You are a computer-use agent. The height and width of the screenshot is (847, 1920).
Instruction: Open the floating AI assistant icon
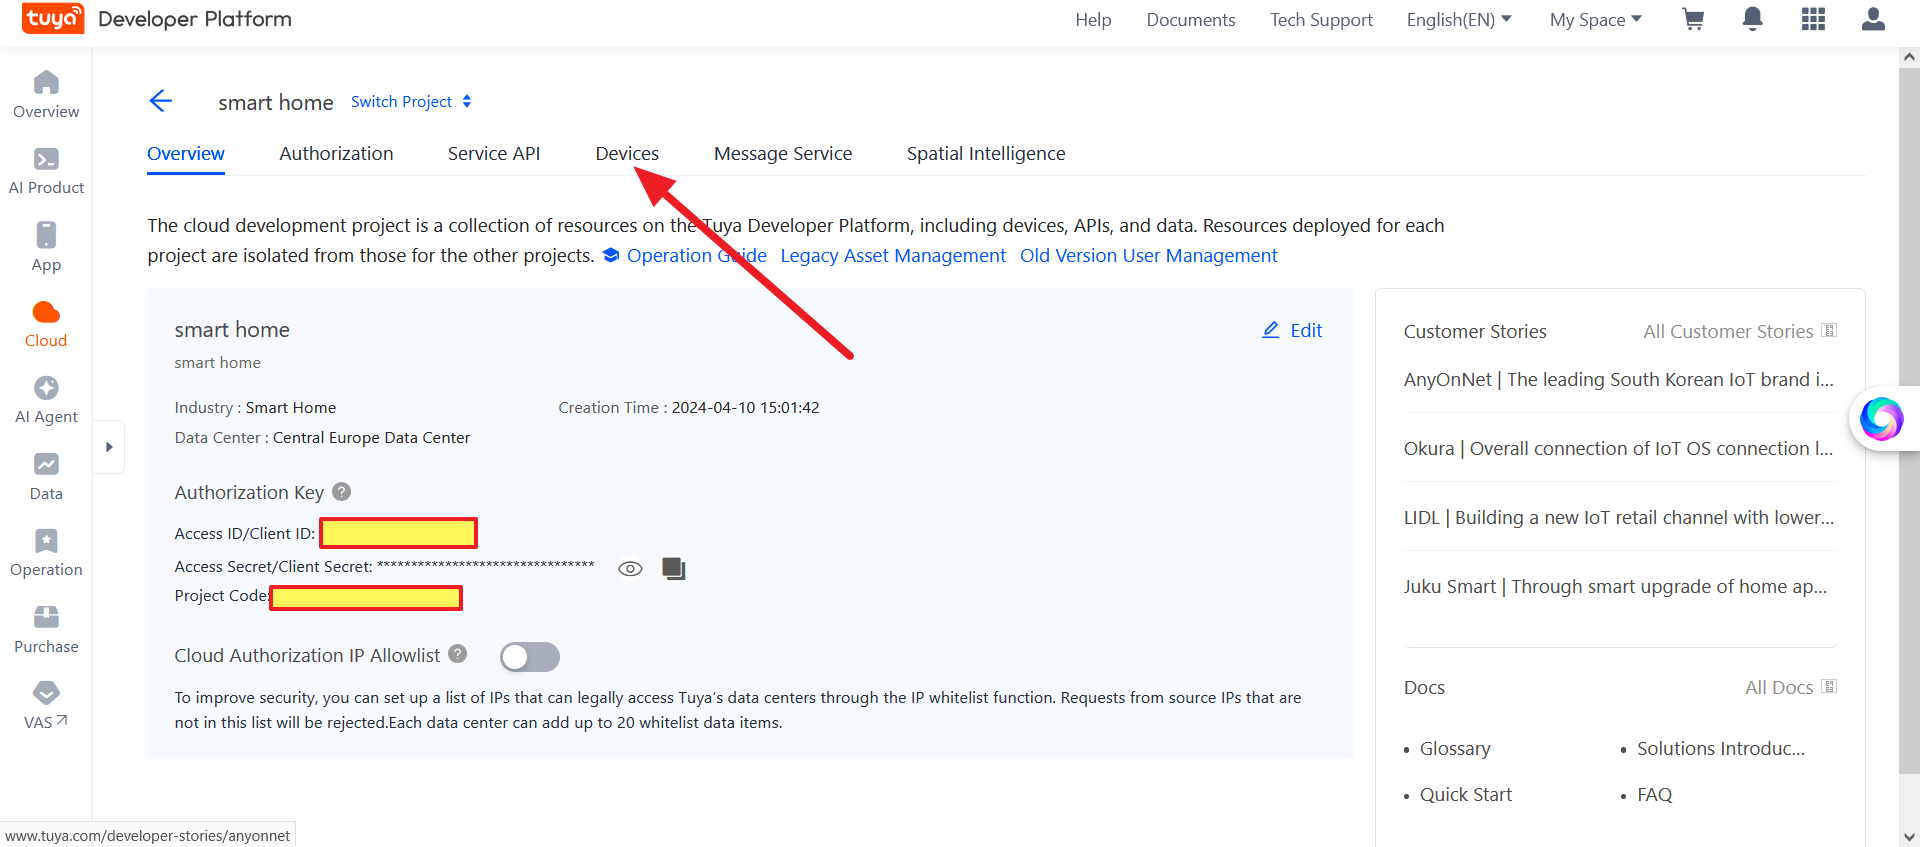pyautogui.click(x=1881, y=419)
